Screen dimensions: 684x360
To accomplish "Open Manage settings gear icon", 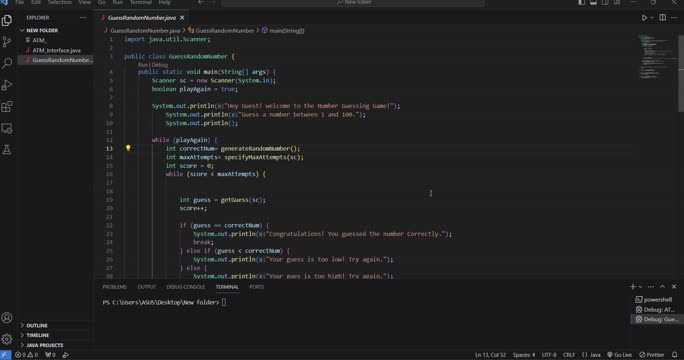I will (7, 339).
